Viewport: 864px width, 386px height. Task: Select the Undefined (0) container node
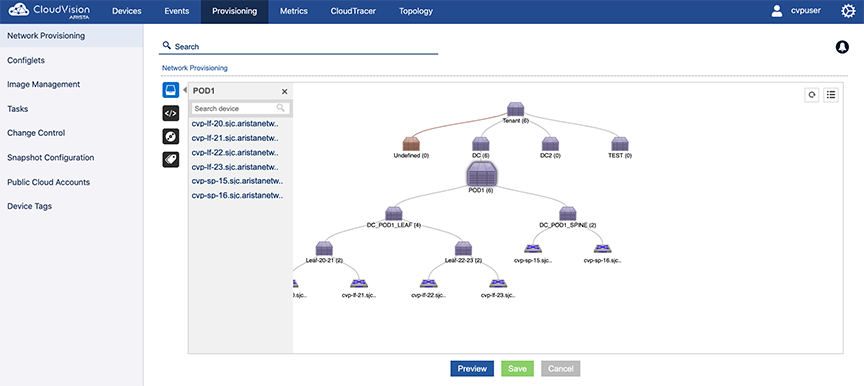(411, 144)
